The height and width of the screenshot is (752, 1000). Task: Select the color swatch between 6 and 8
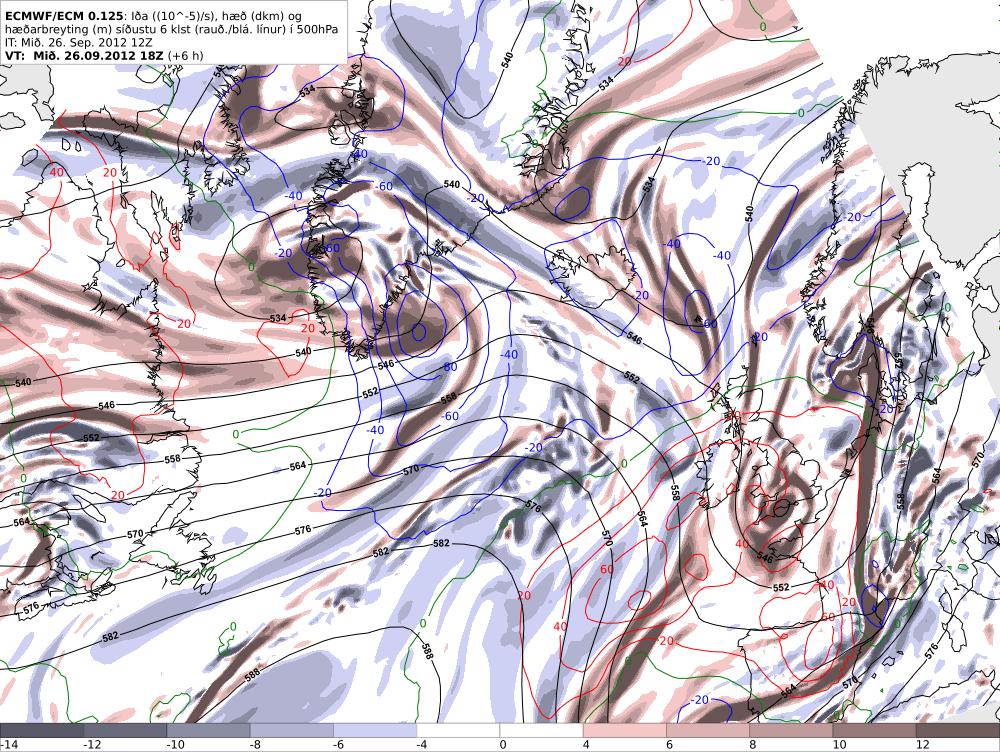(708, 730)
